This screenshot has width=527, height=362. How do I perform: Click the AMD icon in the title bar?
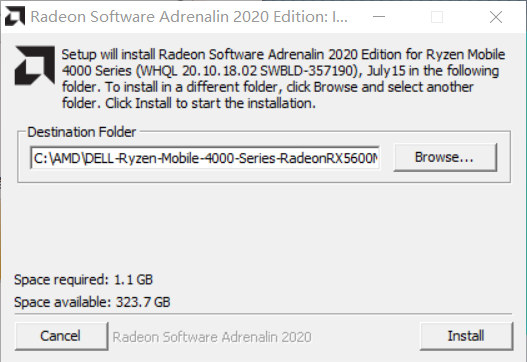click(15, 16)
